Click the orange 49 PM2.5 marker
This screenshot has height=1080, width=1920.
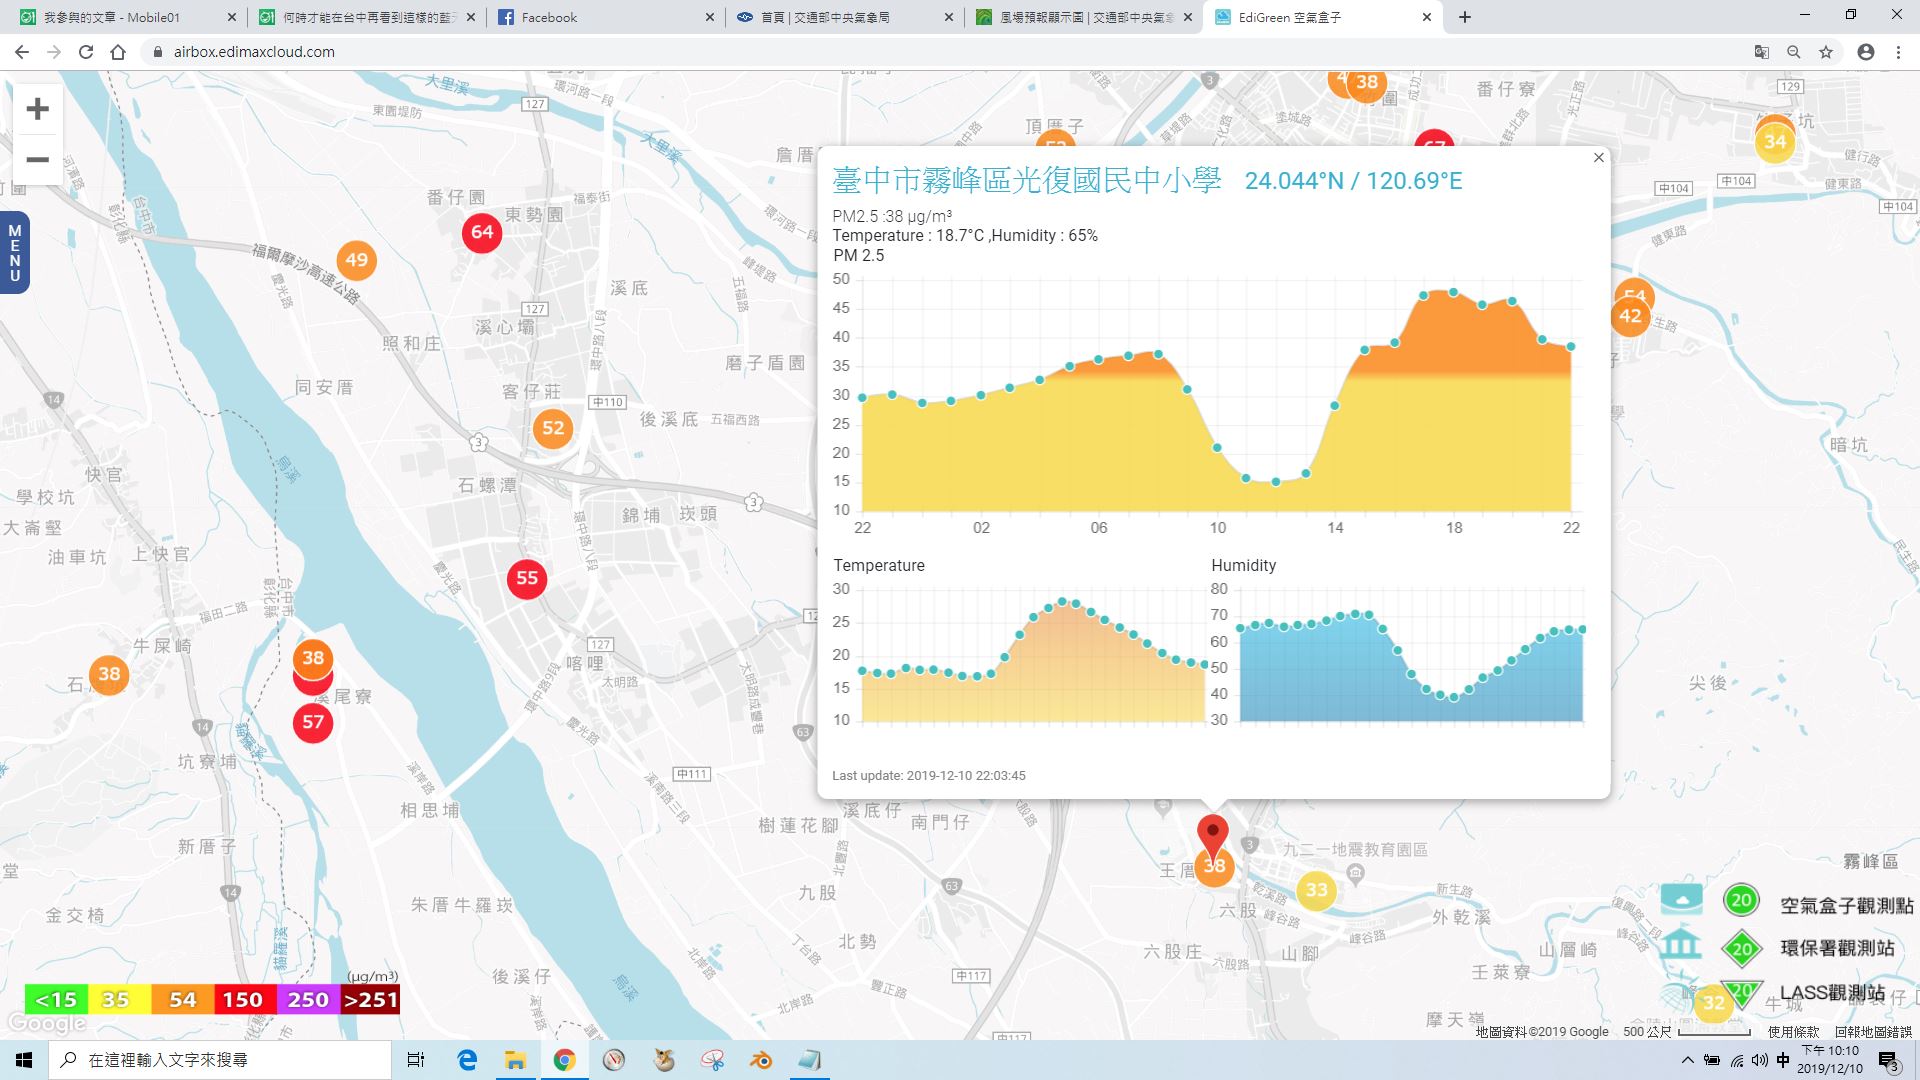point(356,260)
